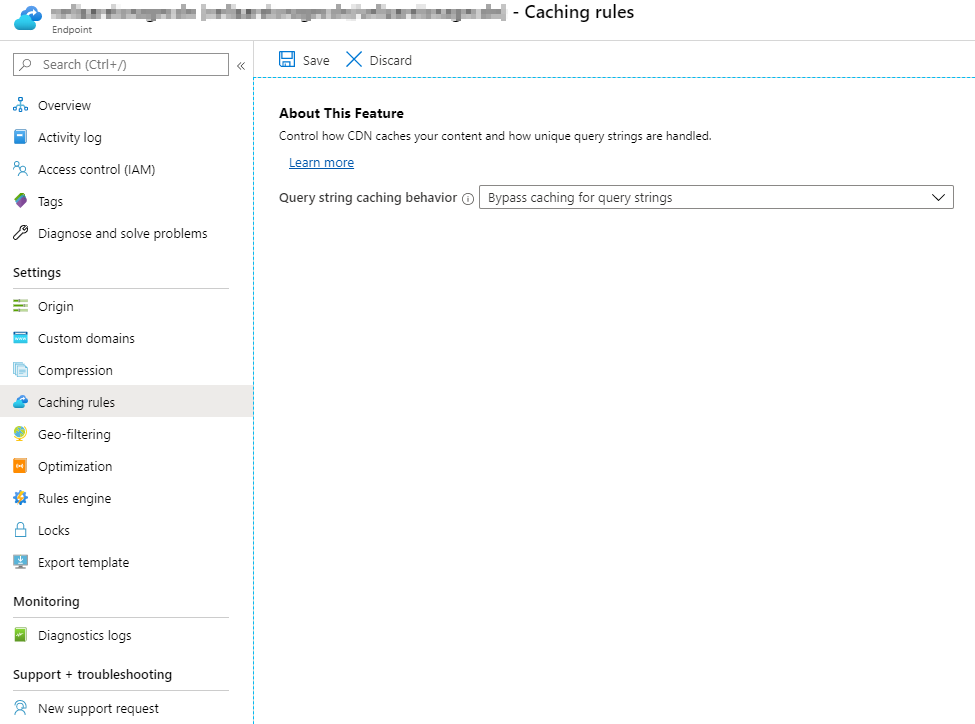Screen dimensions: 975x724
Task: Click the Monitoring section heading
Action: pos(46,601)
